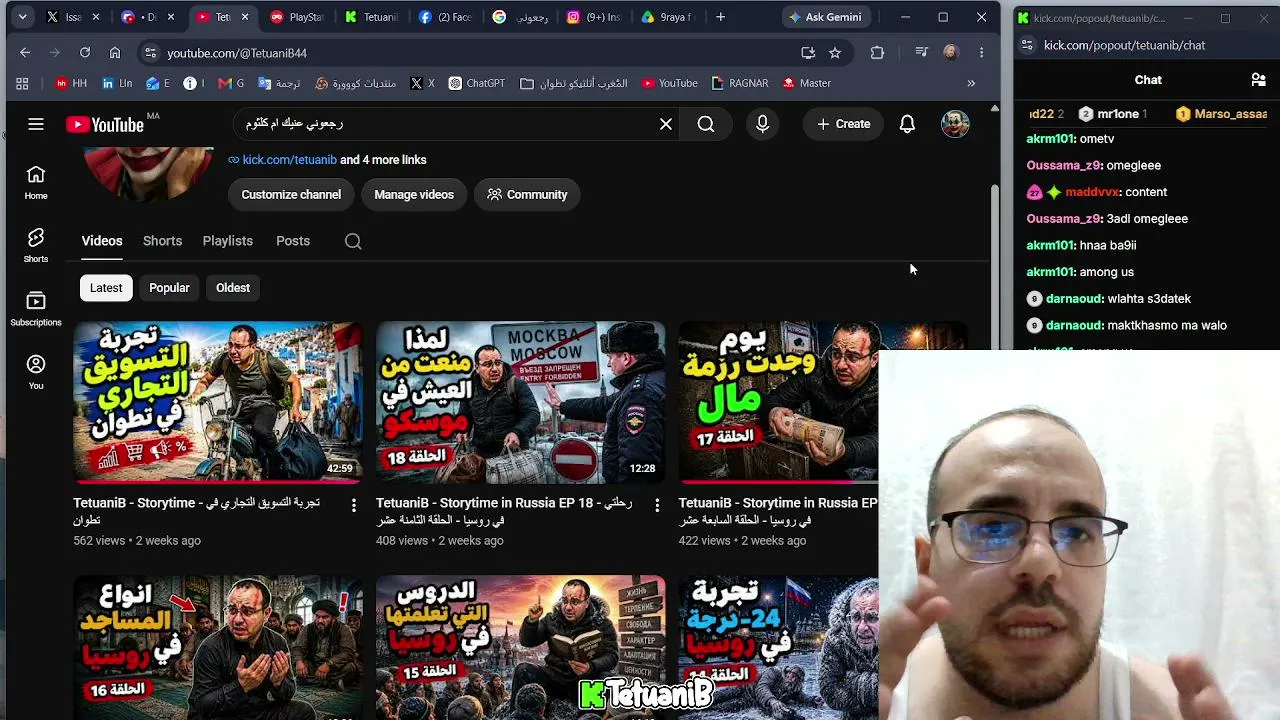The image size is (1280, 720).
Task: View site info in the Kick popout window
Action: 1027,45
